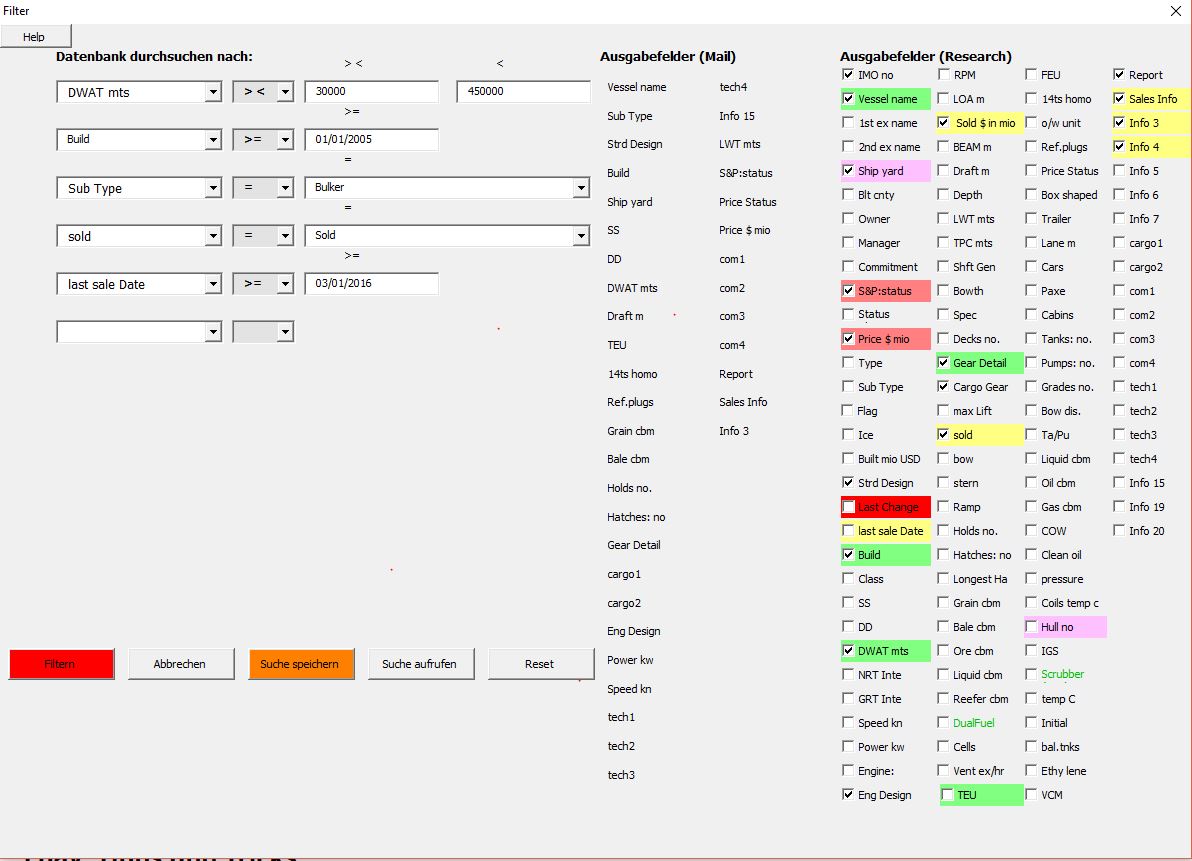The height and width of the screenshot is (861, 1192).
Task: Open saved searches with Suche aufrufen
Action: point(419,664)
